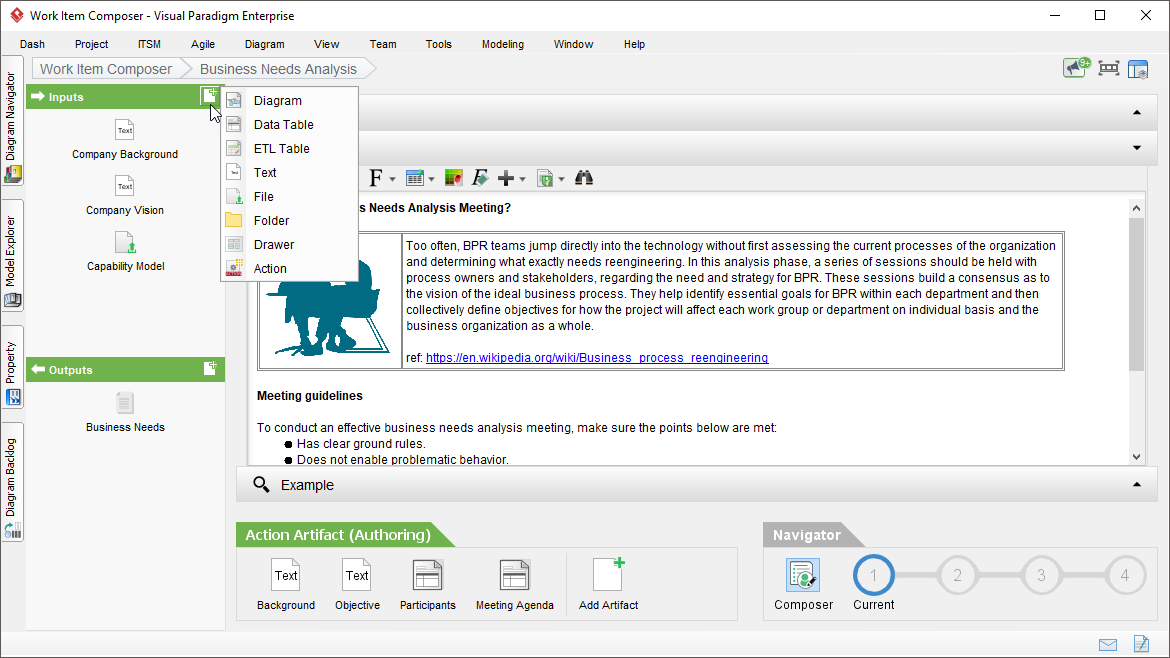Image resolution: width=1170 pixels, height=658 pixels.
Task: Click the font F toolbar icon
Action: 375,178
